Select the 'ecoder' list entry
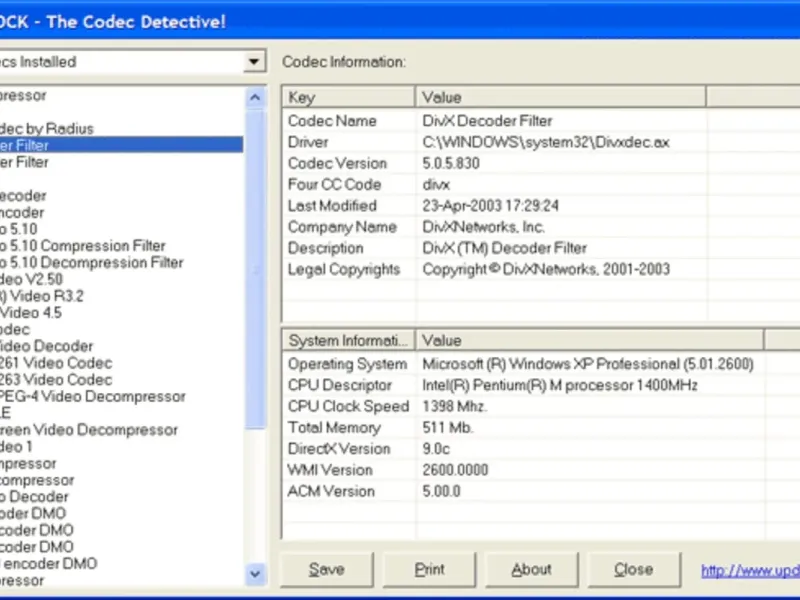Screen dimensions: 800x600 coord(23,195)
